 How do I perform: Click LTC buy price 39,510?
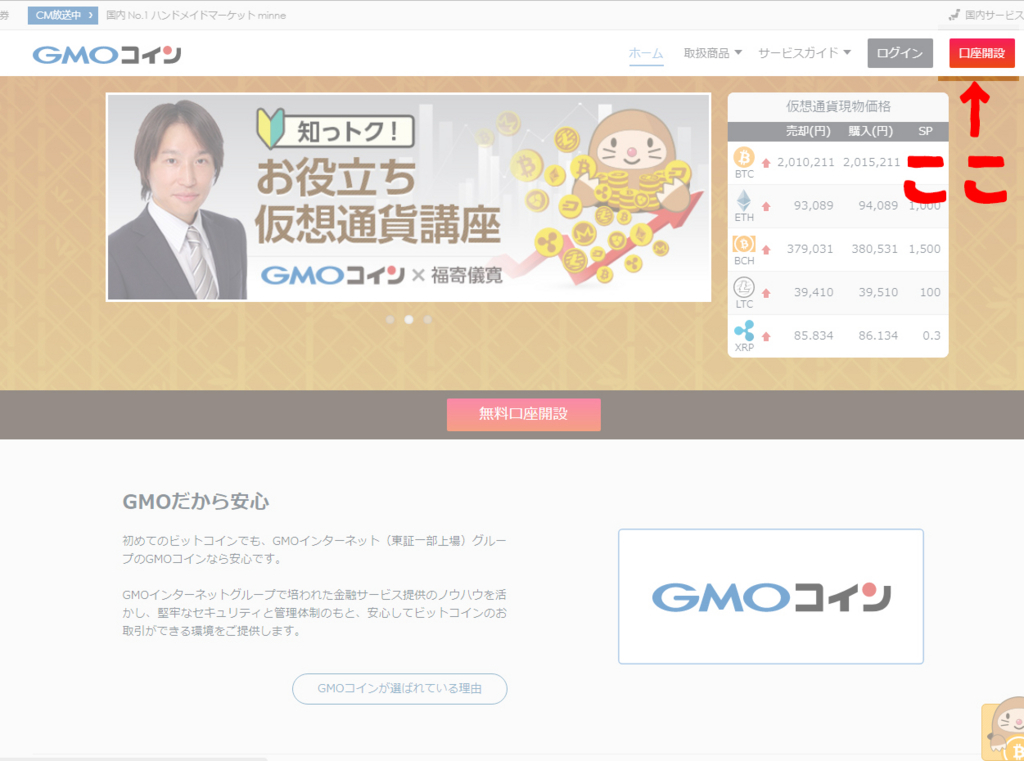(x=878, y=292)
